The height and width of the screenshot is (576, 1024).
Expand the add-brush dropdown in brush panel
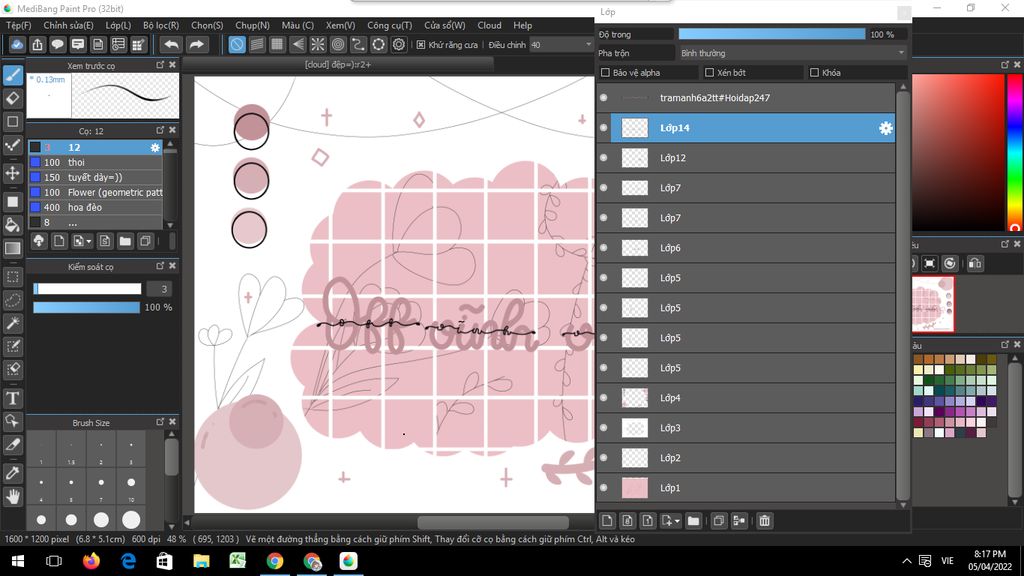pyautogui.click(x=89, y=242)
